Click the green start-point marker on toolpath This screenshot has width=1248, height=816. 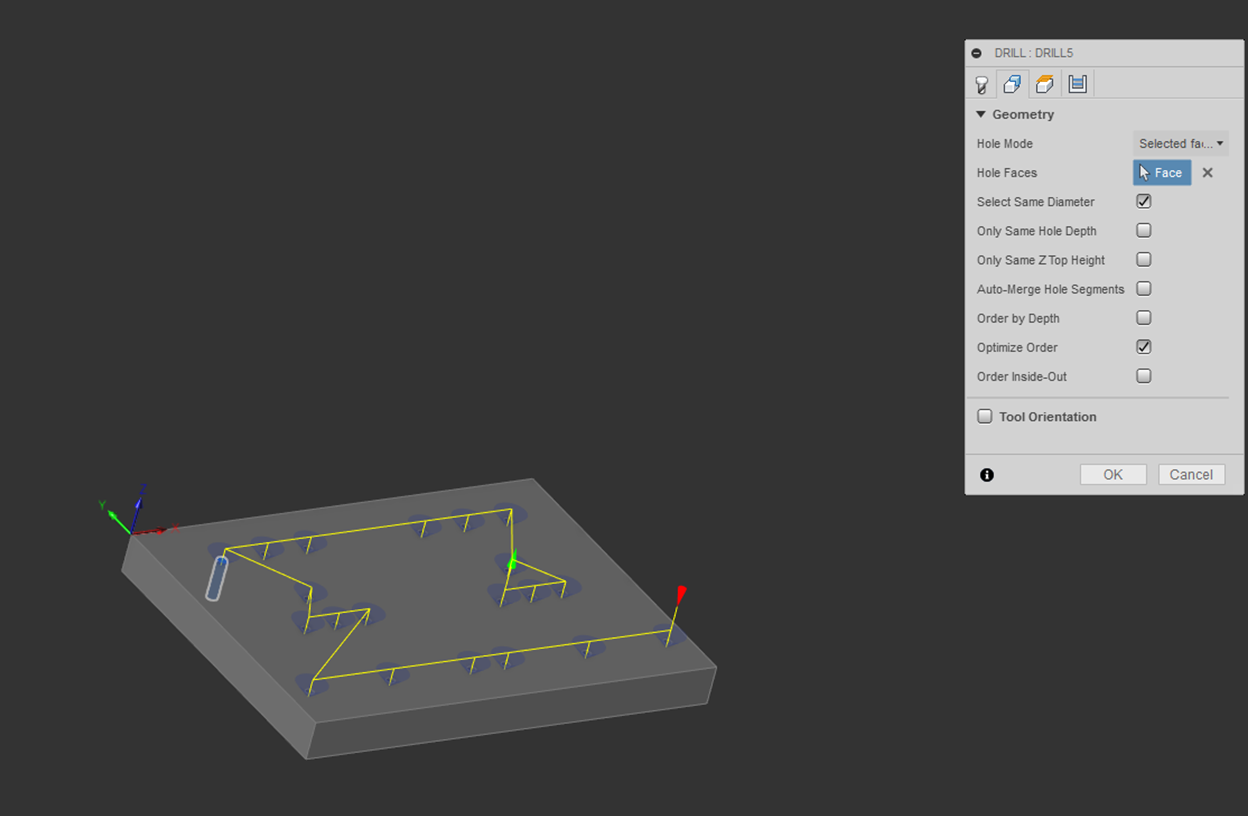[512, 563]
